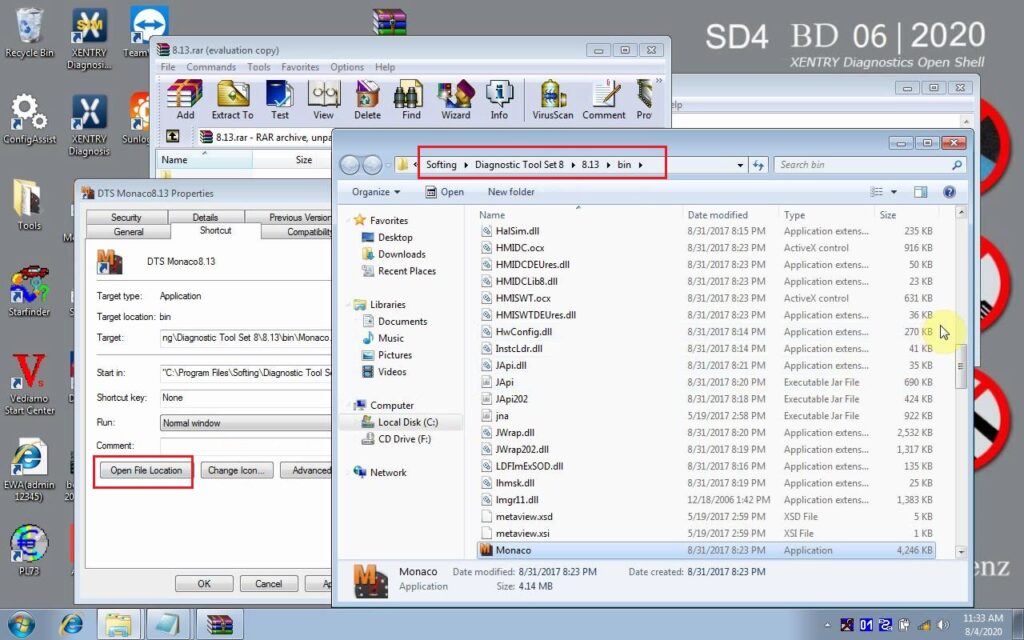Switch to the Security tab
This screenshot has width=1024, height=640.
click(126, 217)
